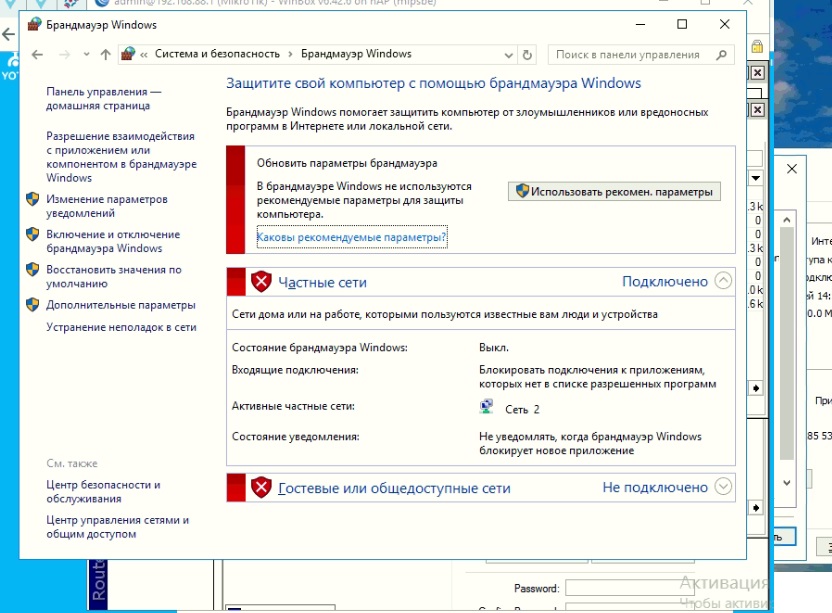Click 'Состояние брандмауэра Windows:' label

click(x=320, y=348)
